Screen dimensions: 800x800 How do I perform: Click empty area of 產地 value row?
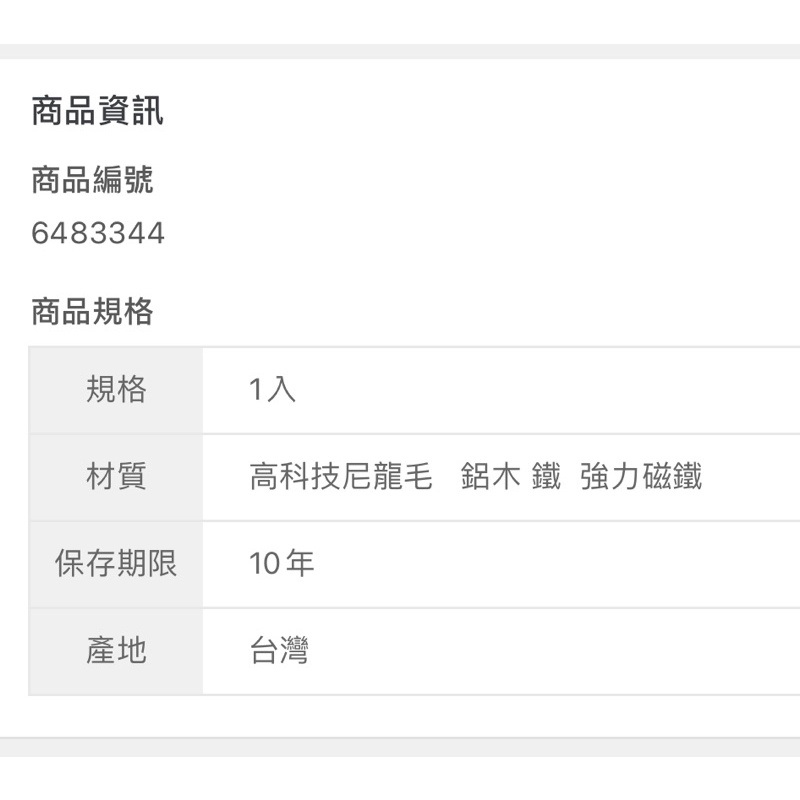pos(554,652)
